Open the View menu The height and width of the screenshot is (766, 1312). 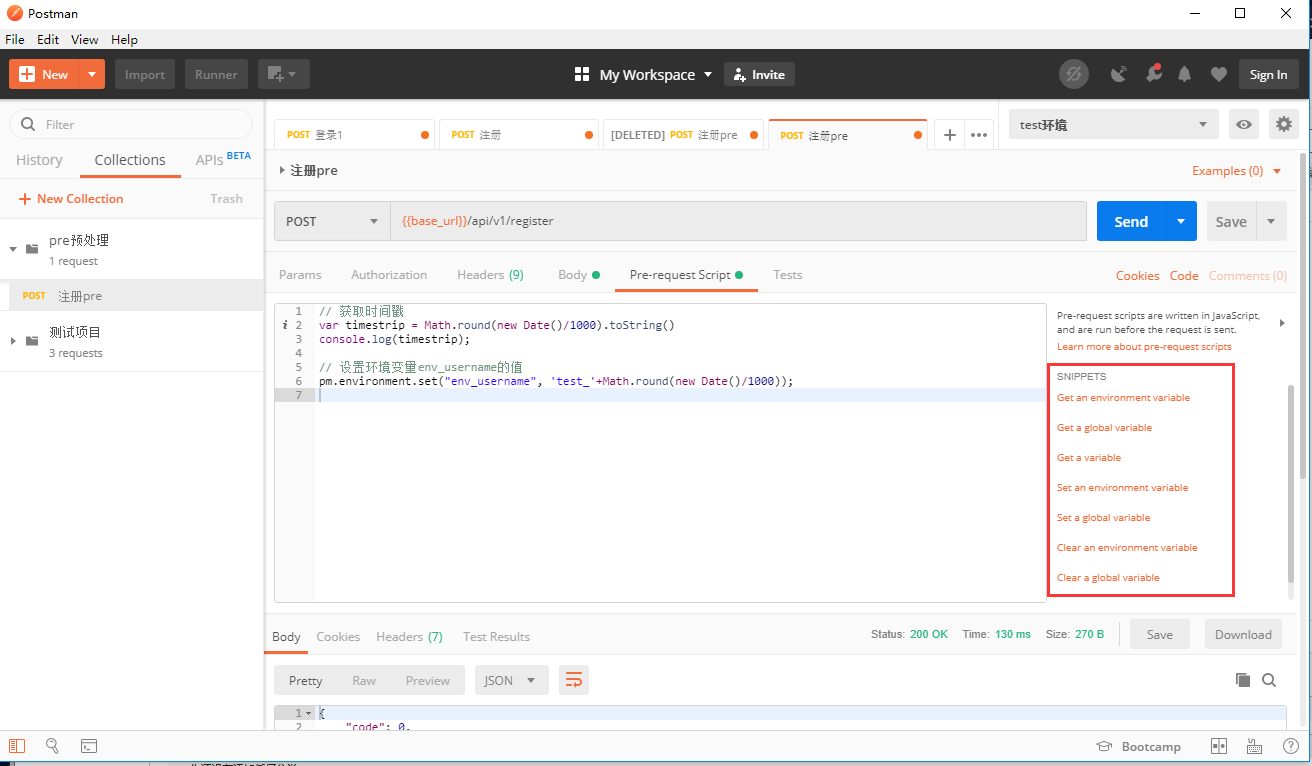(85, 39)
